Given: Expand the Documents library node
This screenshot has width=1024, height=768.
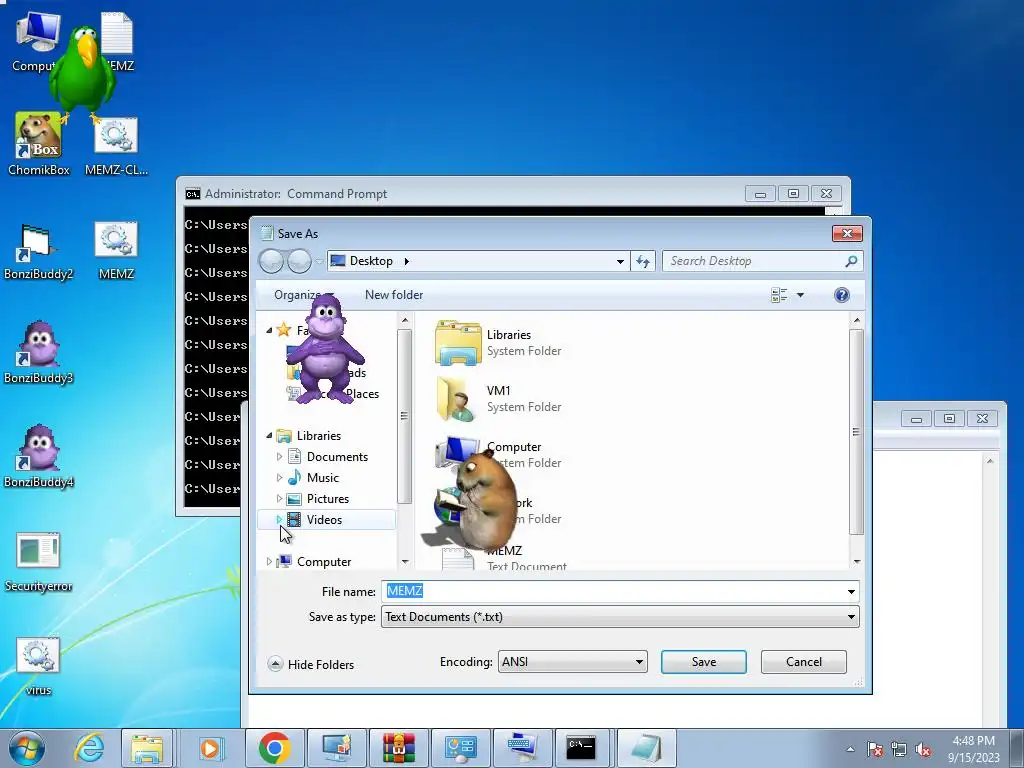Looking at the screenshot, I should (x=280, y=456).
